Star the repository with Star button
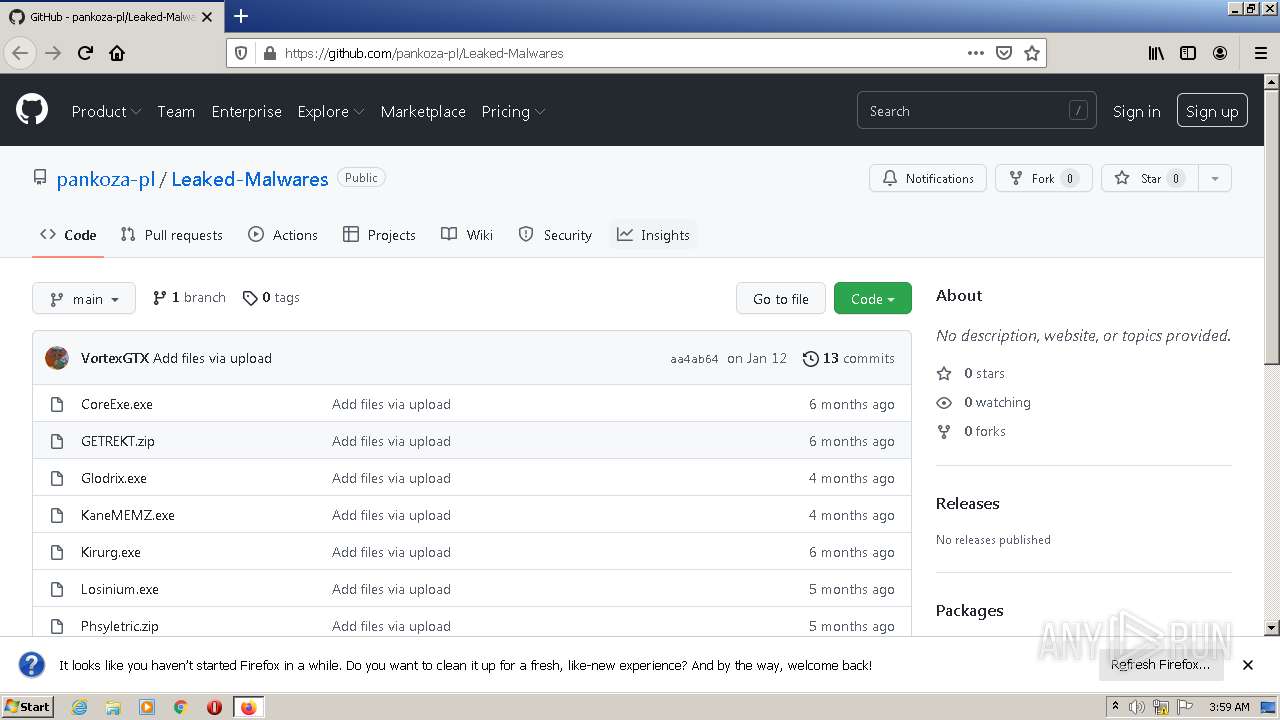Screen dimensions: 1280x720 tap(1150, 178)
